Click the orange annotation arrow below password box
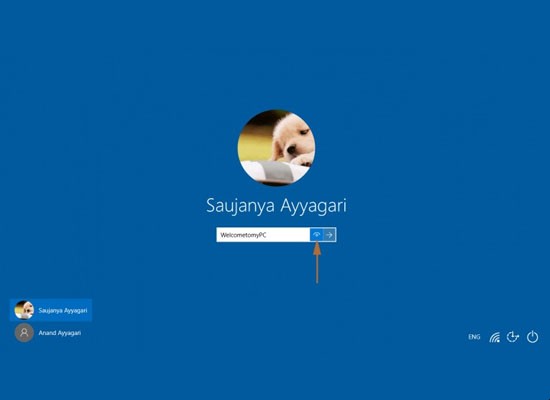Viewport: 550px width, 400px height. [317, 262]
